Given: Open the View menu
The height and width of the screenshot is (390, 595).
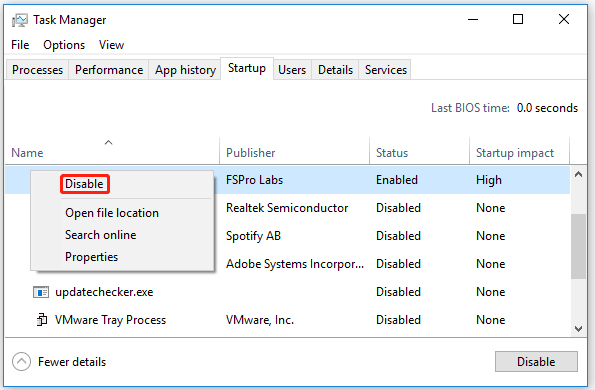Looking at the screenshot, I should pyautogui.click(x=111, y=45).
